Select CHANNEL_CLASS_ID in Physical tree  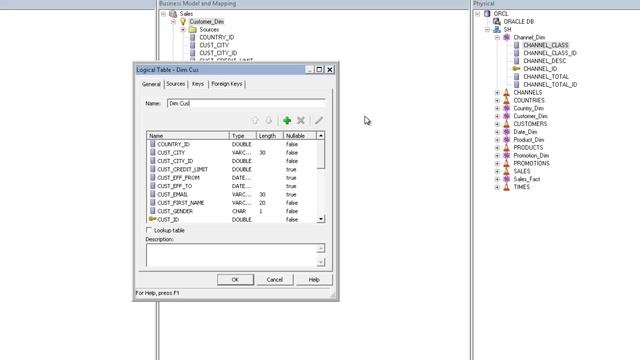pyautogui.click(x=550, y=53)
